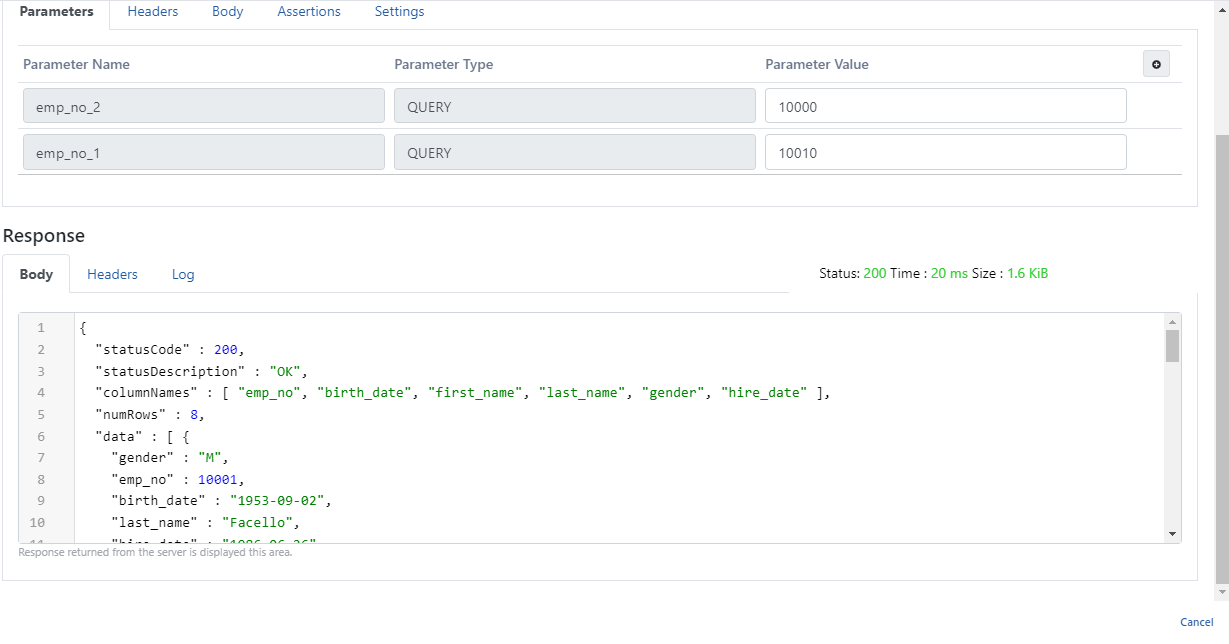
Task: View the response Headers tab
Action: 112,274
